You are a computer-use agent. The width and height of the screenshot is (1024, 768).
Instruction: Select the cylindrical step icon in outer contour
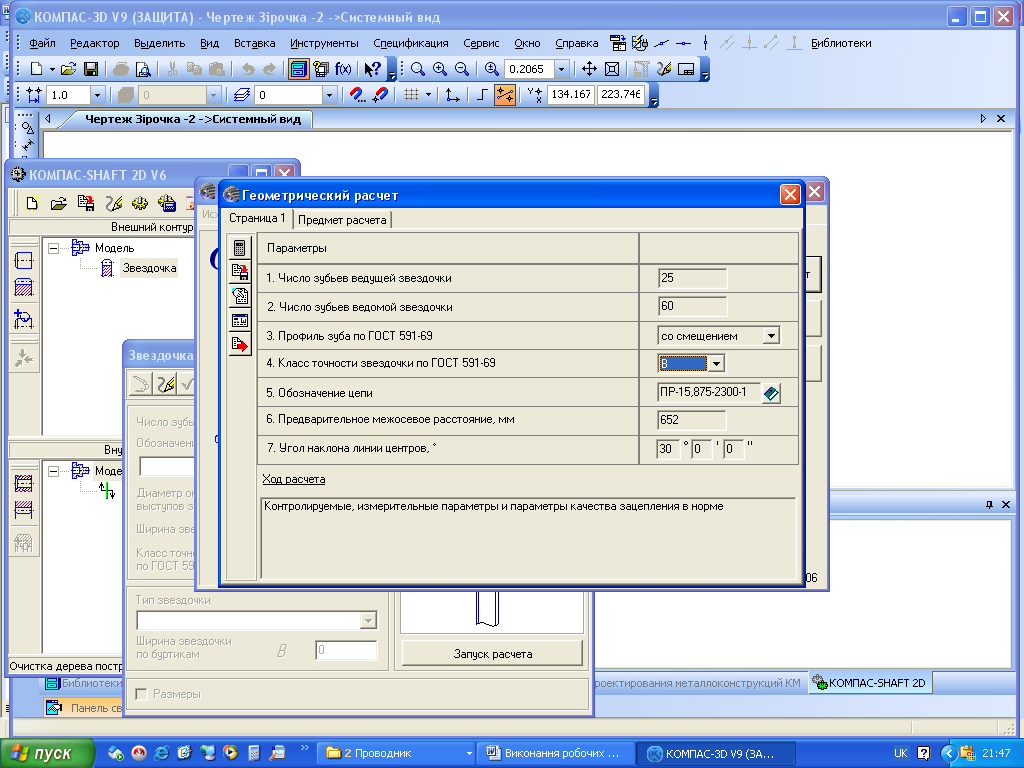(x=24, y=261)
